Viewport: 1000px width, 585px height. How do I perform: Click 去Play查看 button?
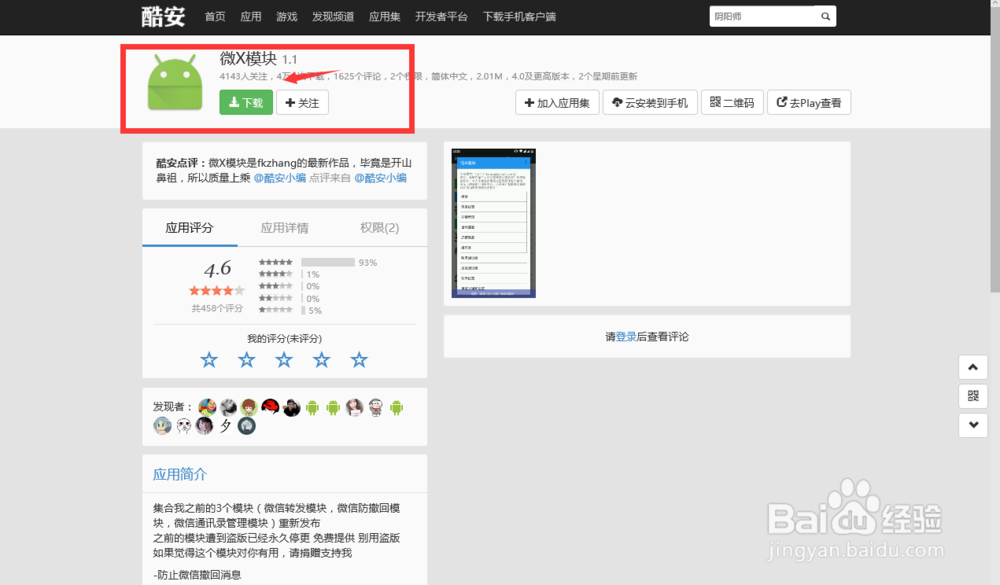809,103
